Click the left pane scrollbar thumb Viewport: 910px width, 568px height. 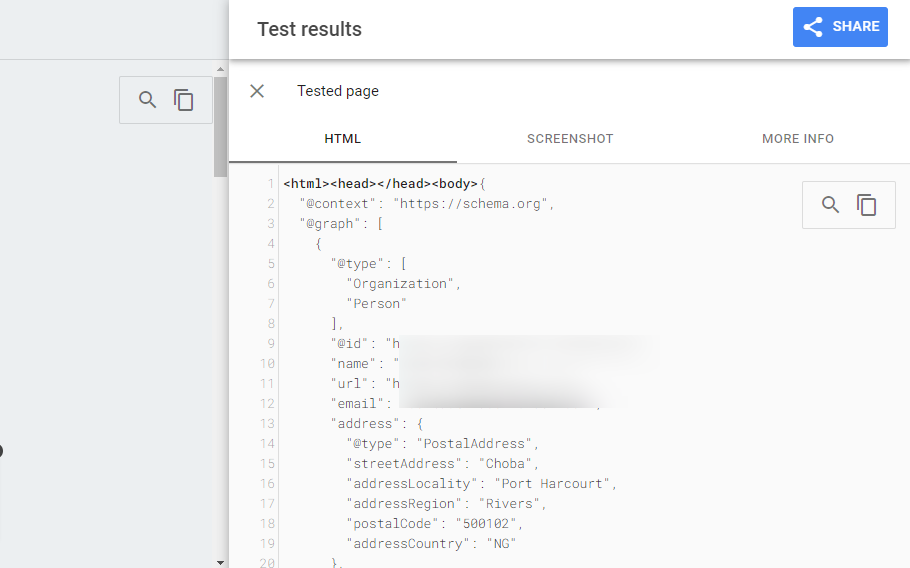220,126
